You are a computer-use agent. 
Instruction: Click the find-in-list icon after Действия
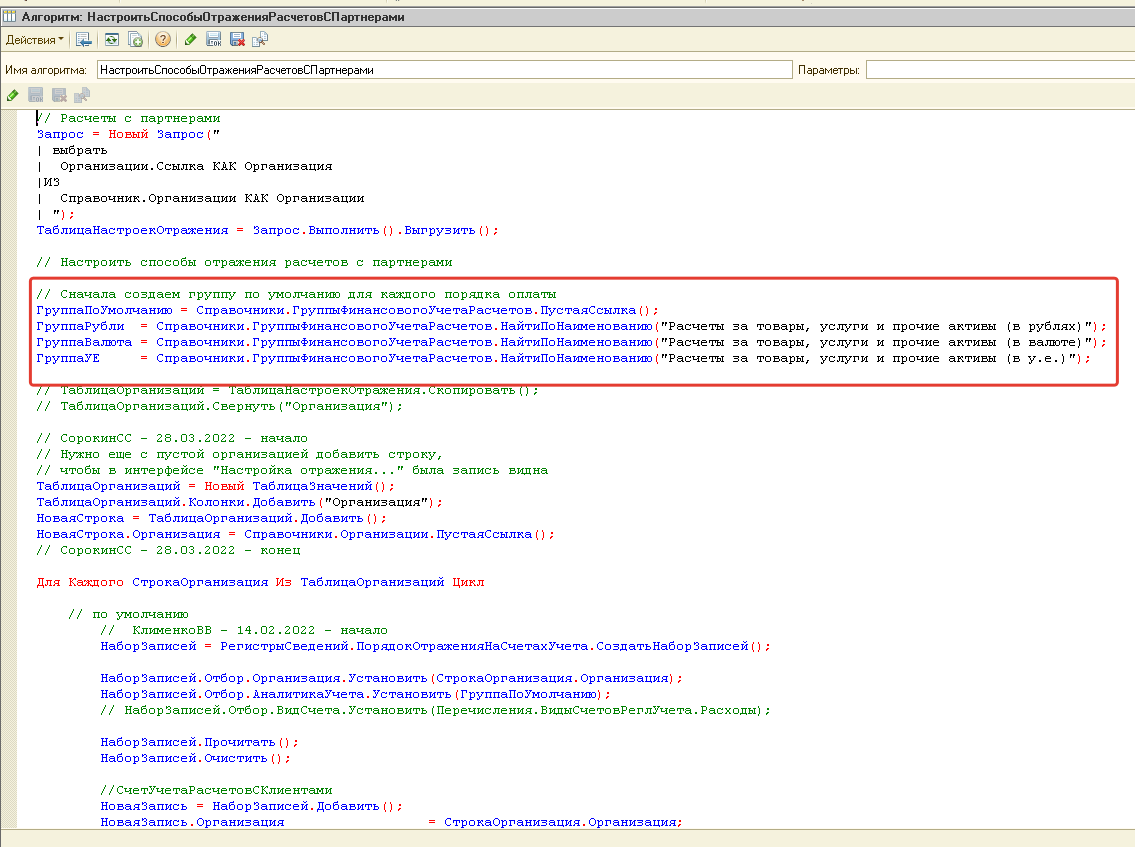pyautogui.click(x=84, y=39)
